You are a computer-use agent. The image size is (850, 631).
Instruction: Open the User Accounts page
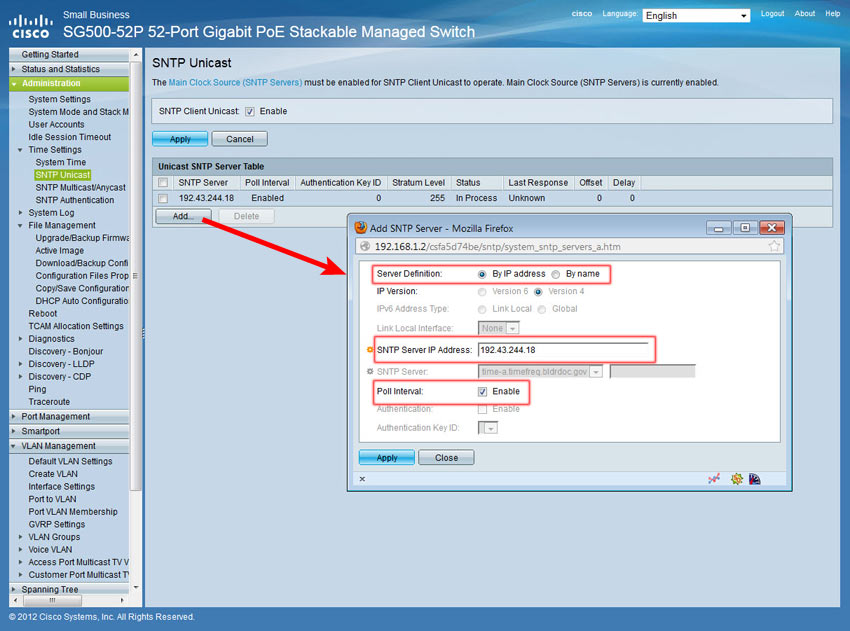click(56, 124)
